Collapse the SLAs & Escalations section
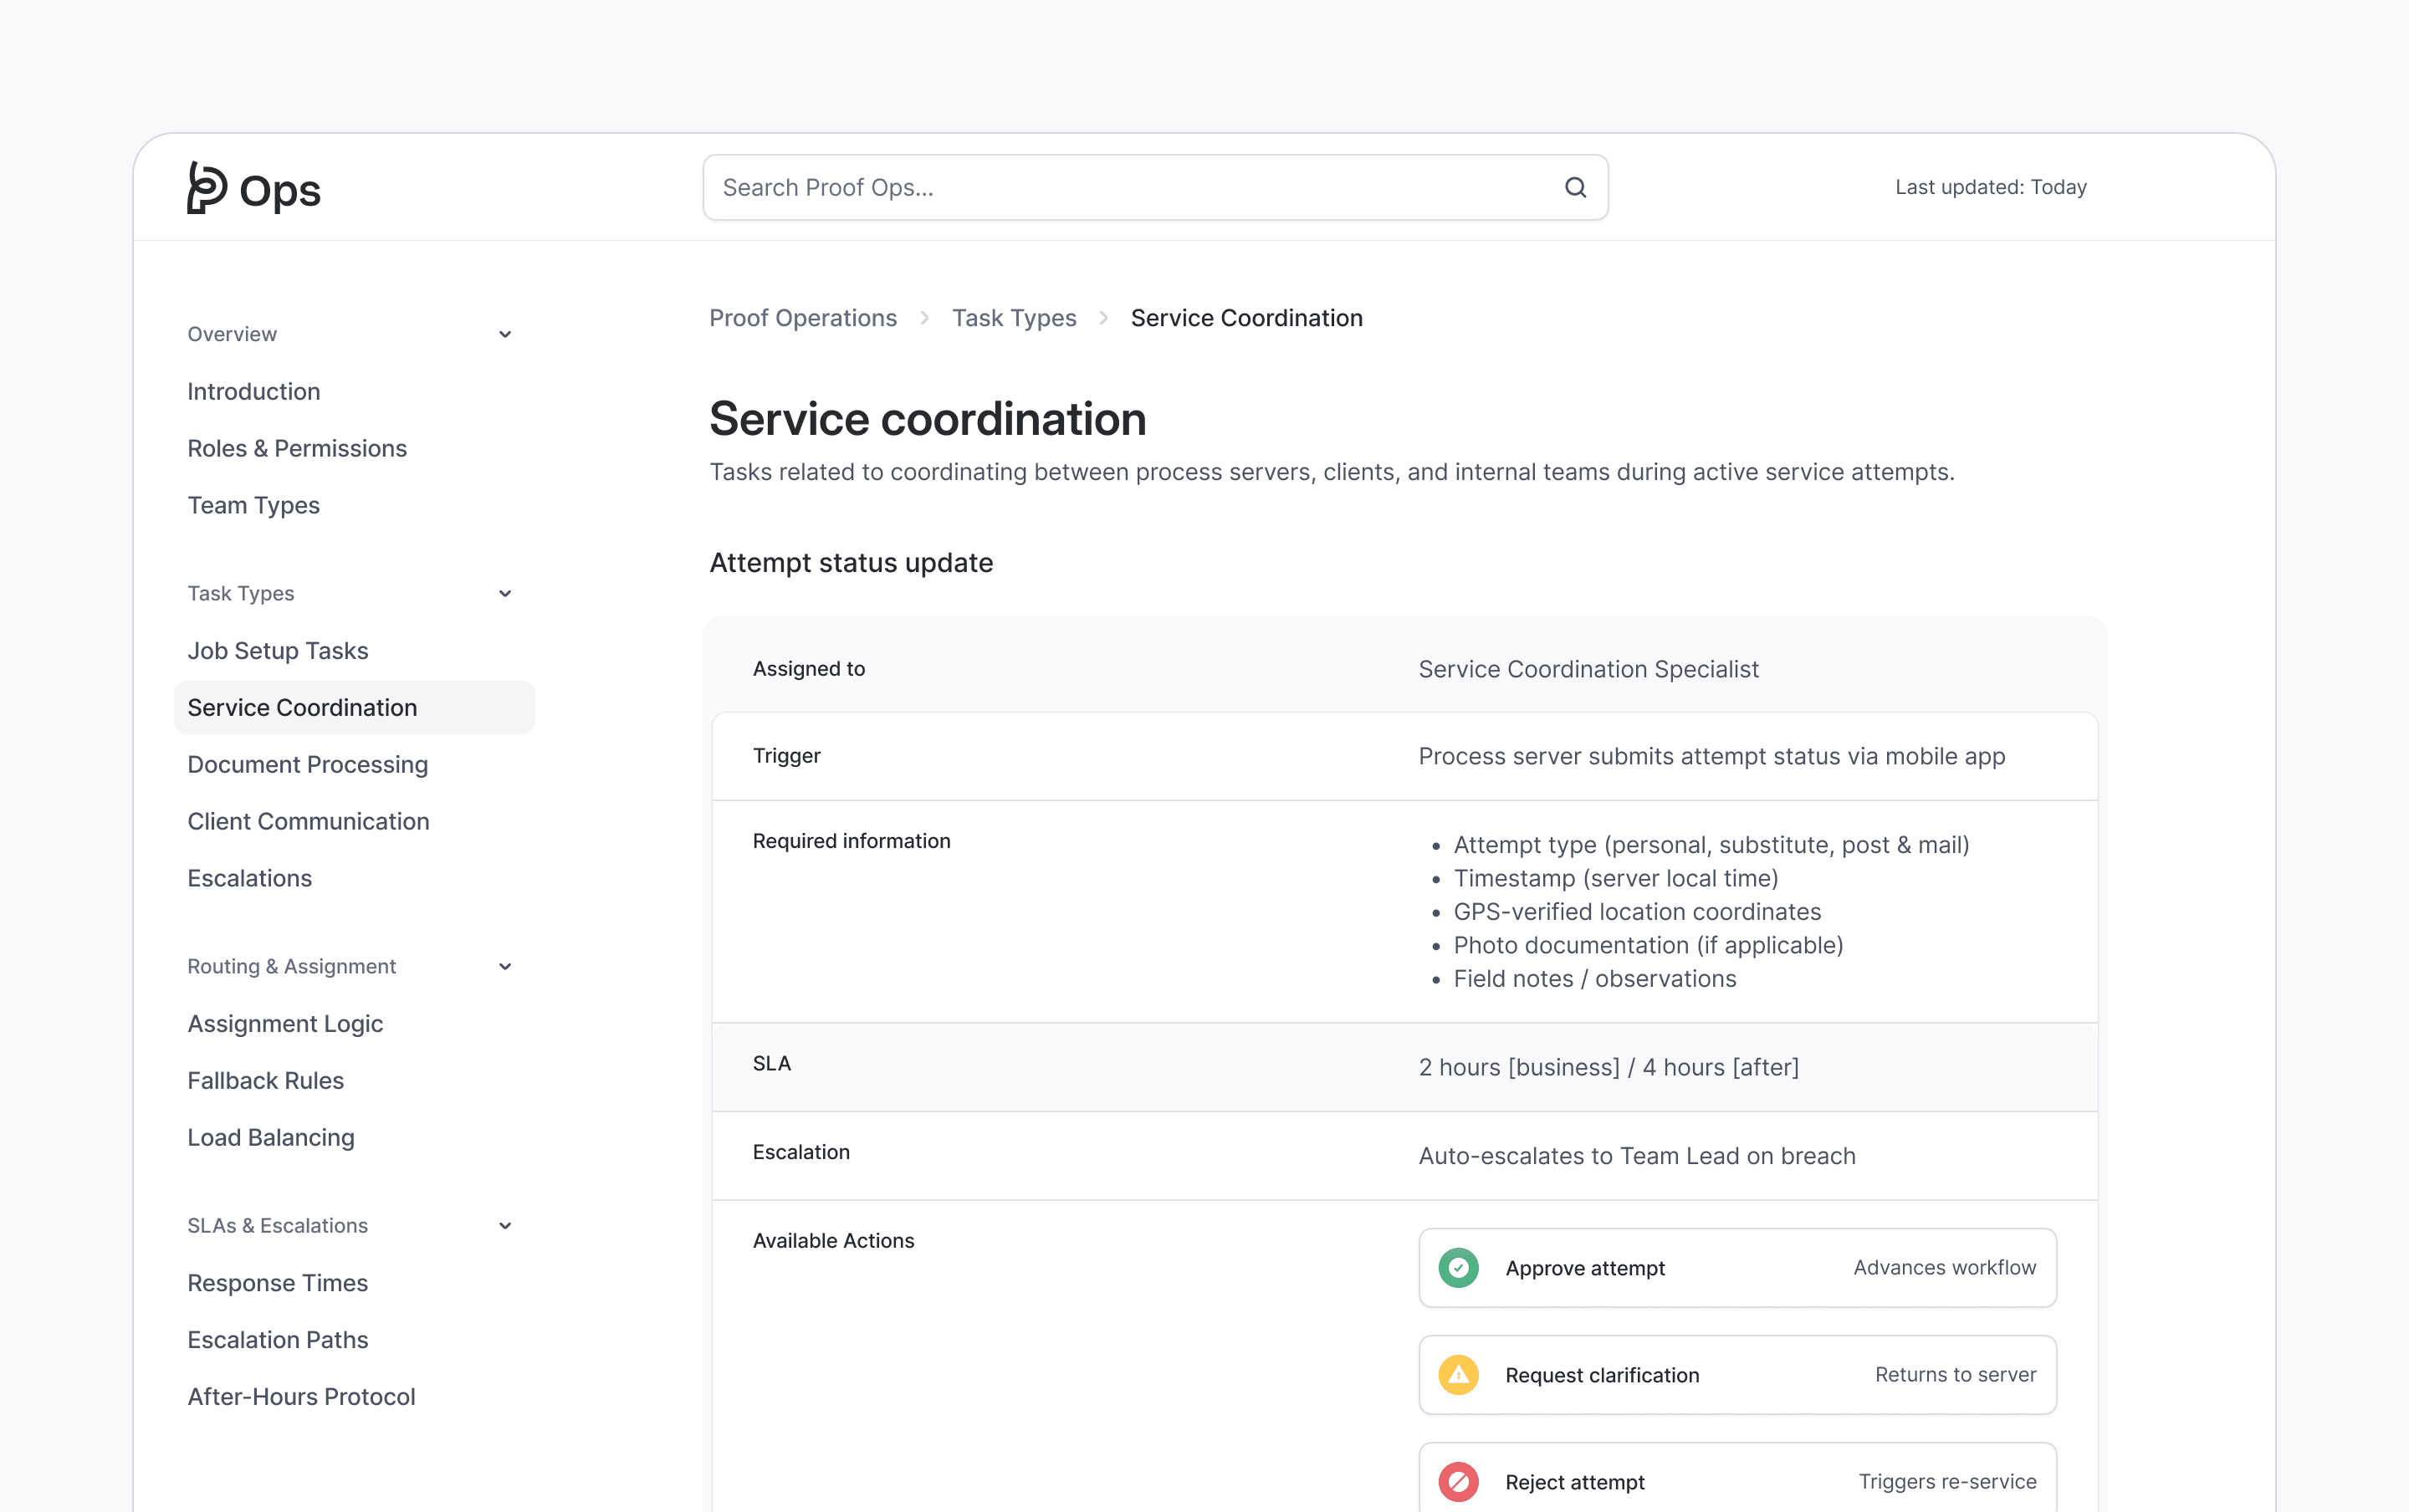Image resolution: width=2409 pixels, height=1512 pixels. [x=505, y=1225]
